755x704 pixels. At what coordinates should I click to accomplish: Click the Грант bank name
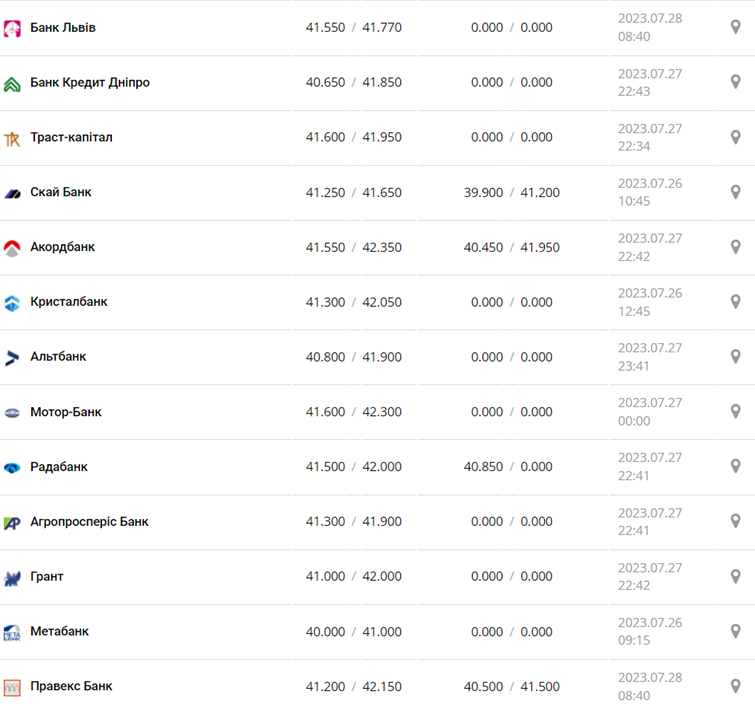pos(47,576)
